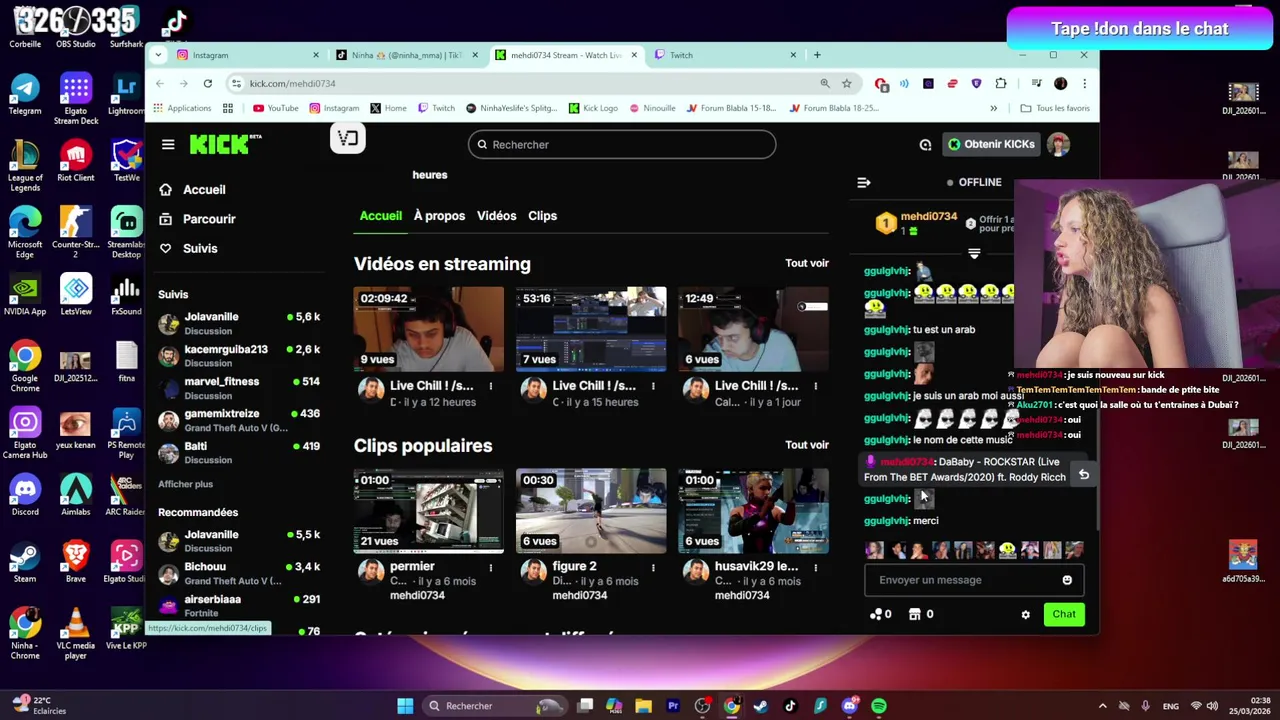Click Tout voir for Clips populaires
This screenshot has height=720, width=1280.
(807, 445)
